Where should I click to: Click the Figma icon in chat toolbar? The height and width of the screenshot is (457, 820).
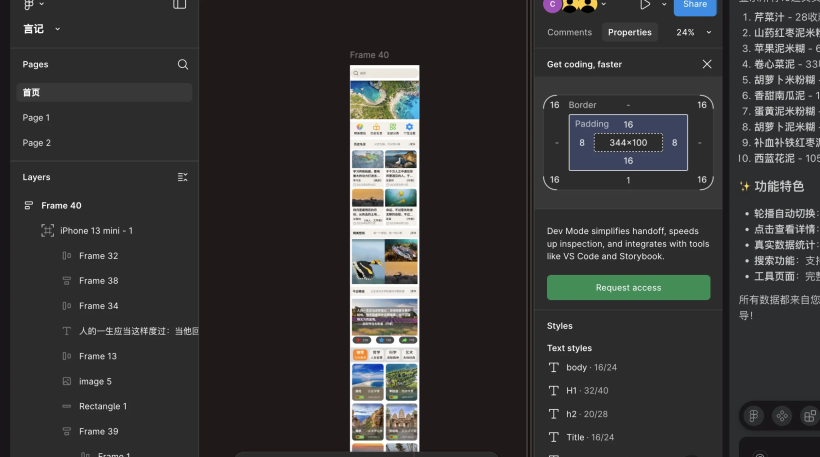[x=754, y=416]
